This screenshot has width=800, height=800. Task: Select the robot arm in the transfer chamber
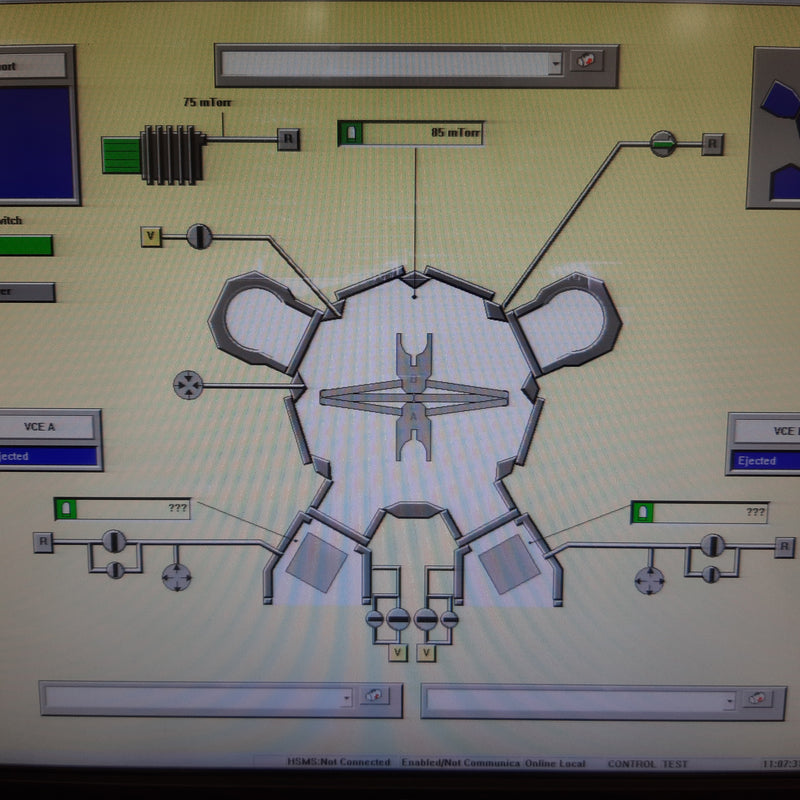(x=414, y=397)
